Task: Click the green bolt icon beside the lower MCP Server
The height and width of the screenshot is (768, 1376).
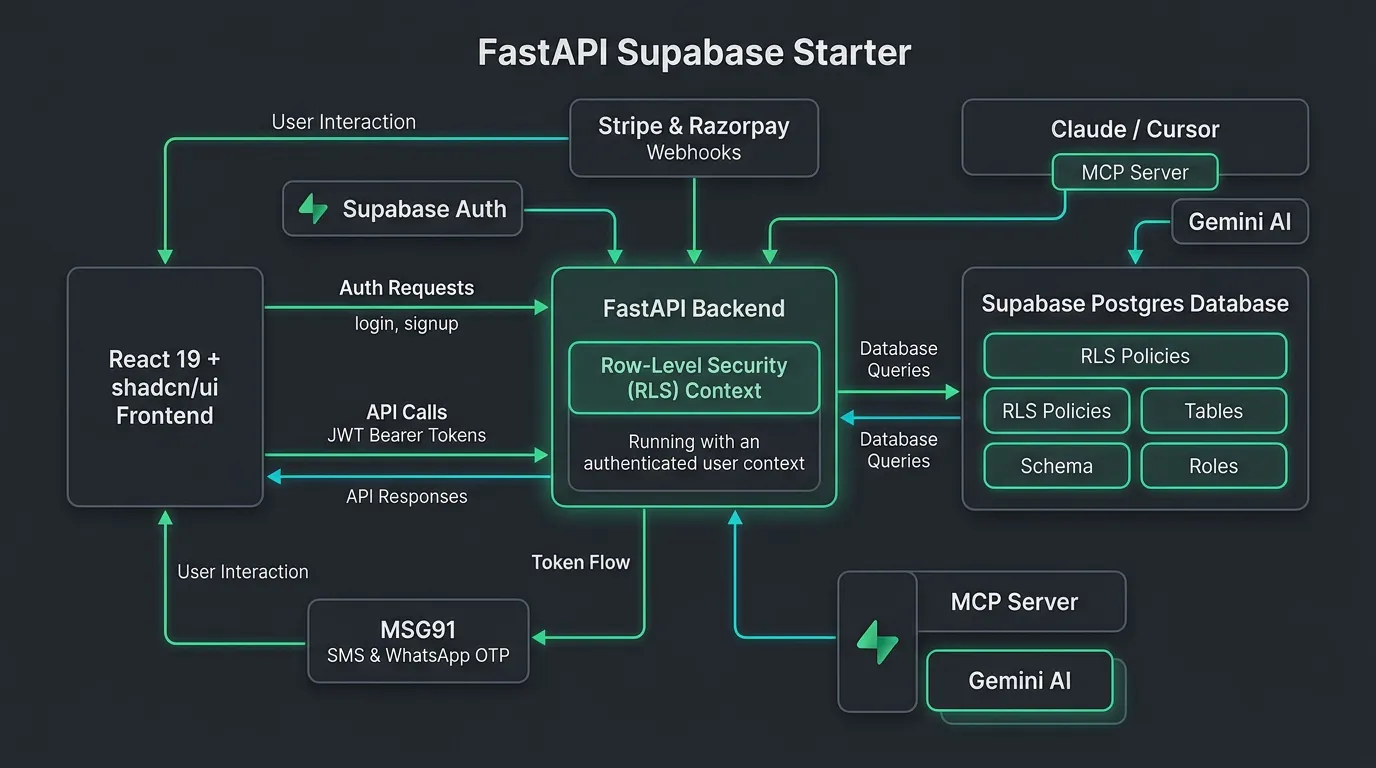Action: tap(877, 642)
